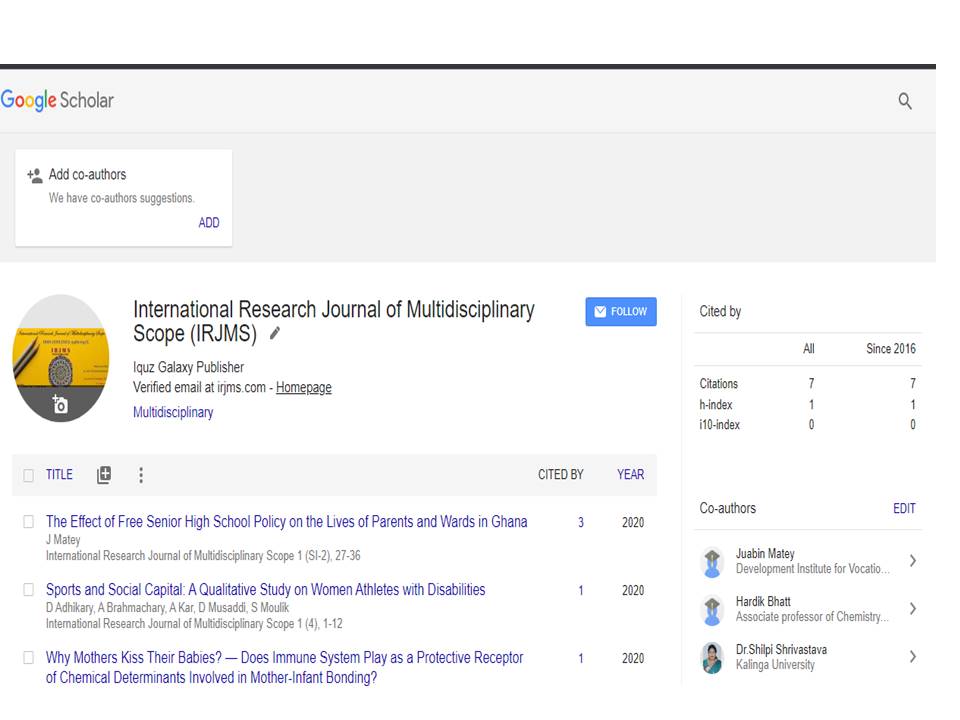The width and height of the screenshot is (960, 720).
Task: Click the blue FOLLOW button
Action: click(x=620, y=312)
